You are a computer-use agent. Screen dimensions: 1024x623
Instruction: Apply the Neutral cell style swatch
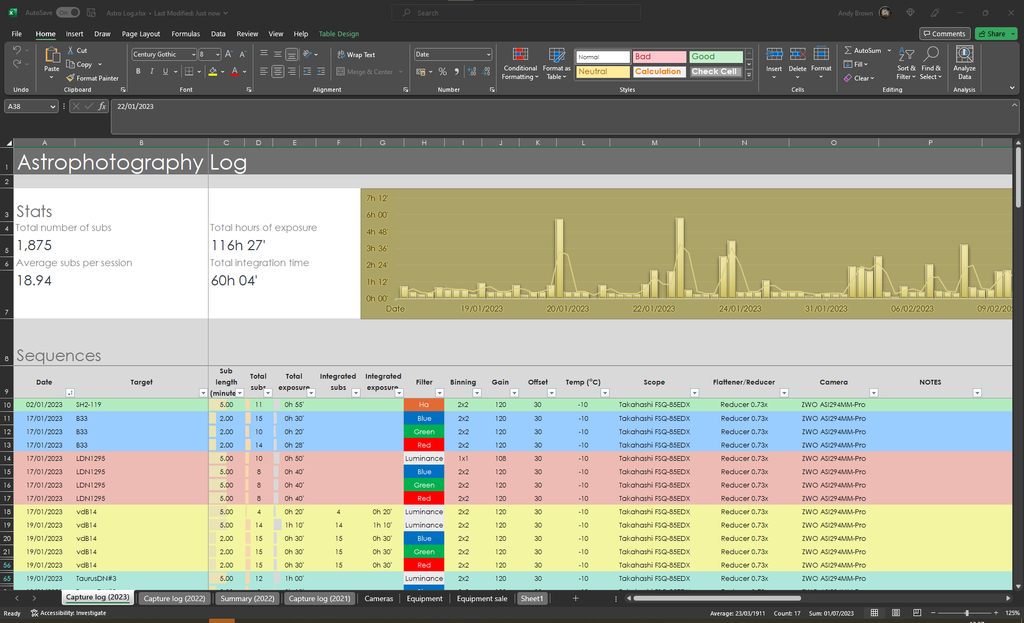pyautogui.click(x=602, y=72)
